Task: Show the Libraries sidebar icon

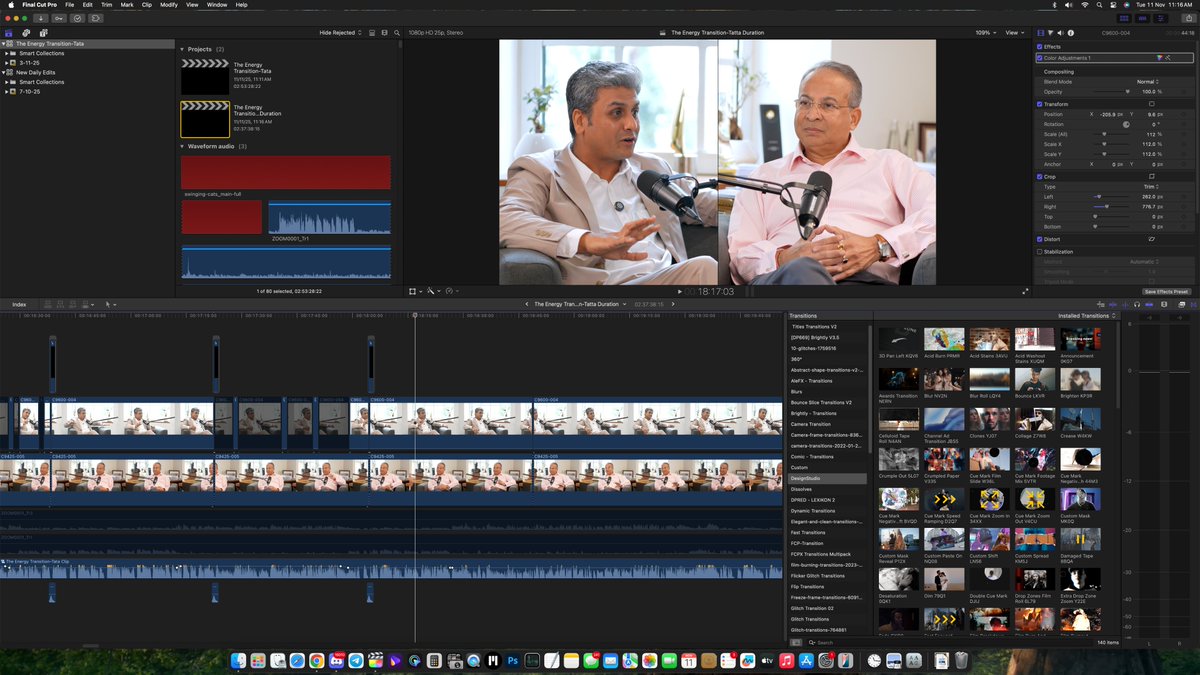Action: point(9,33)
